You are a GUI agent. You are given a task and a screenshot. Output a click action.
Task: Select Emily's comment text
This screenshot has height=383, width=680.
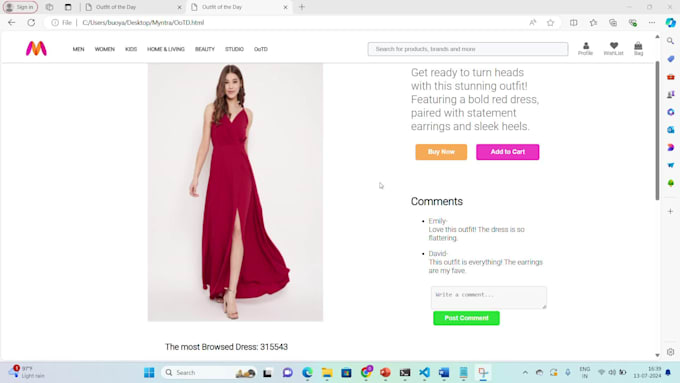pos(476,234)
